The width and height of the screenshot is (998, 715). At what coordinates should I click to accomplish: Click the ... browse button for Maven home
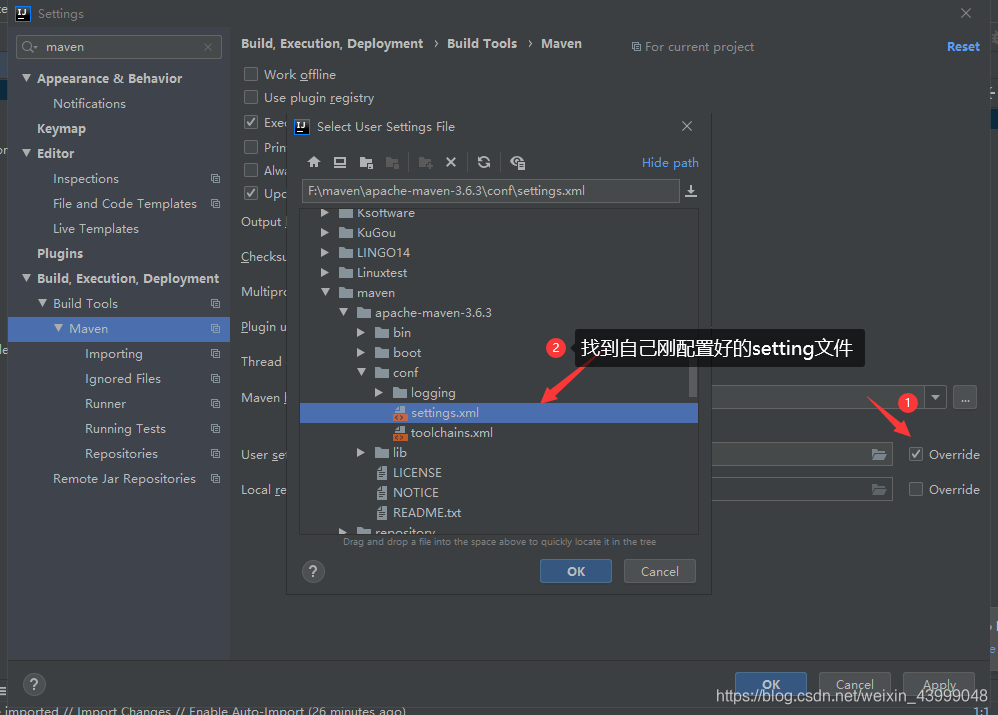pos(965,397)
